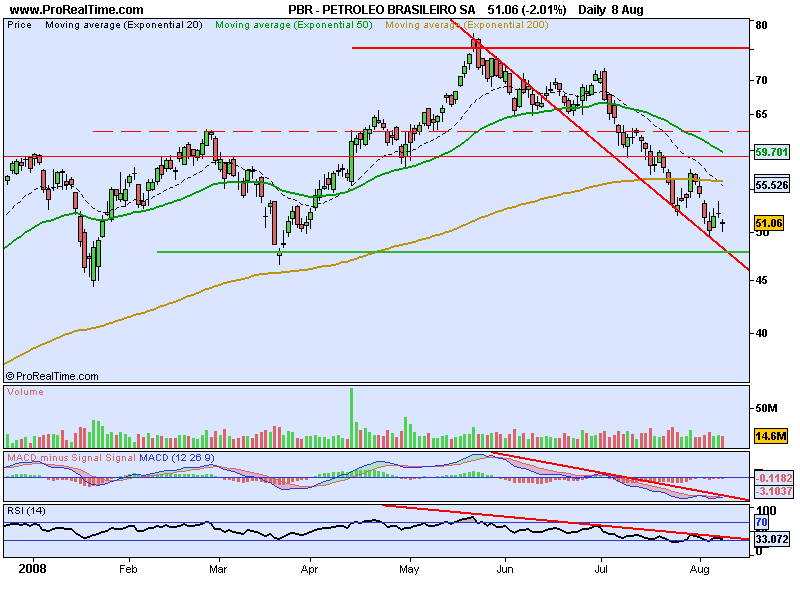Click the 51.06 (-2.01%) quote text
The image size is (800, 600).
(527, 10)
